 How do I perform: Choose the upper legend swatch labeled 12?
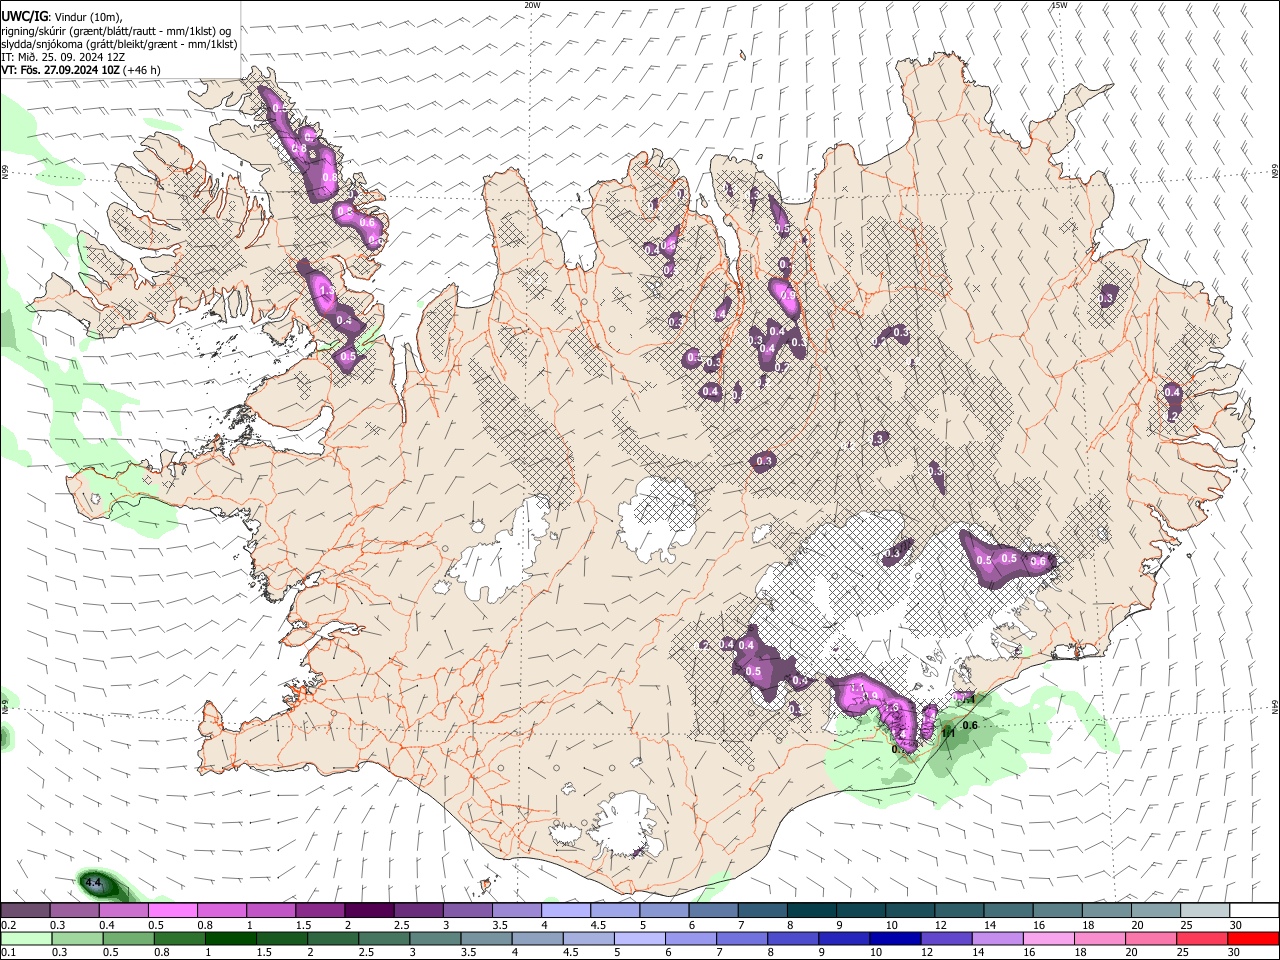coord(960,910)
